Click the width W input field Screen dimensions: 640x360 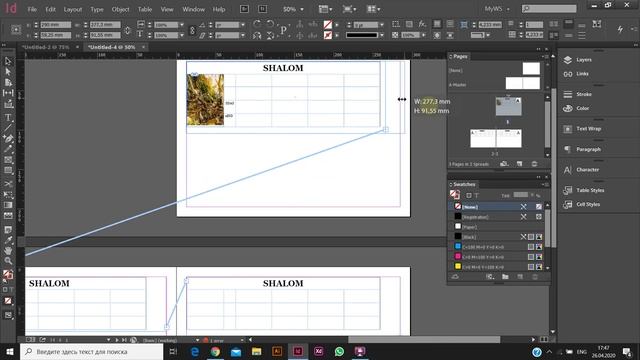click(x=105, y=25)
